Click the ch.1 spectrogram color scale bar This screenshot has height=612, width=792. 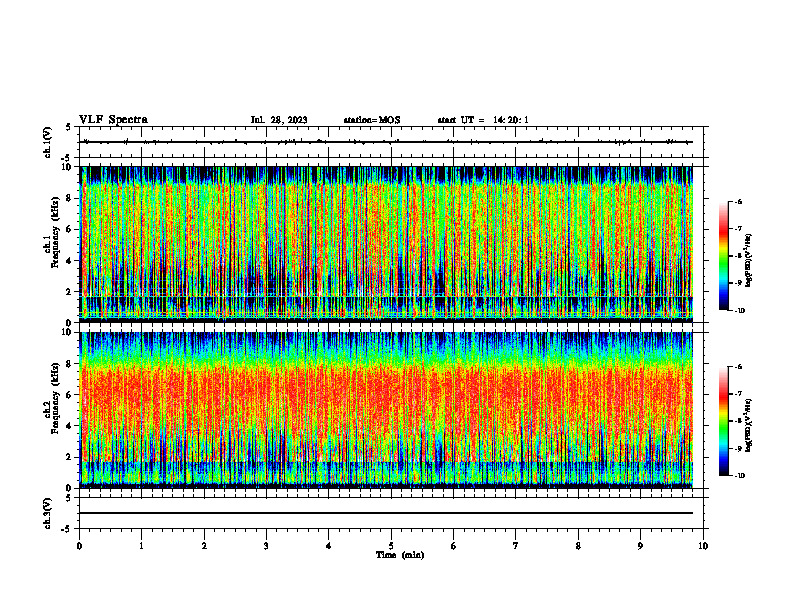723,256
